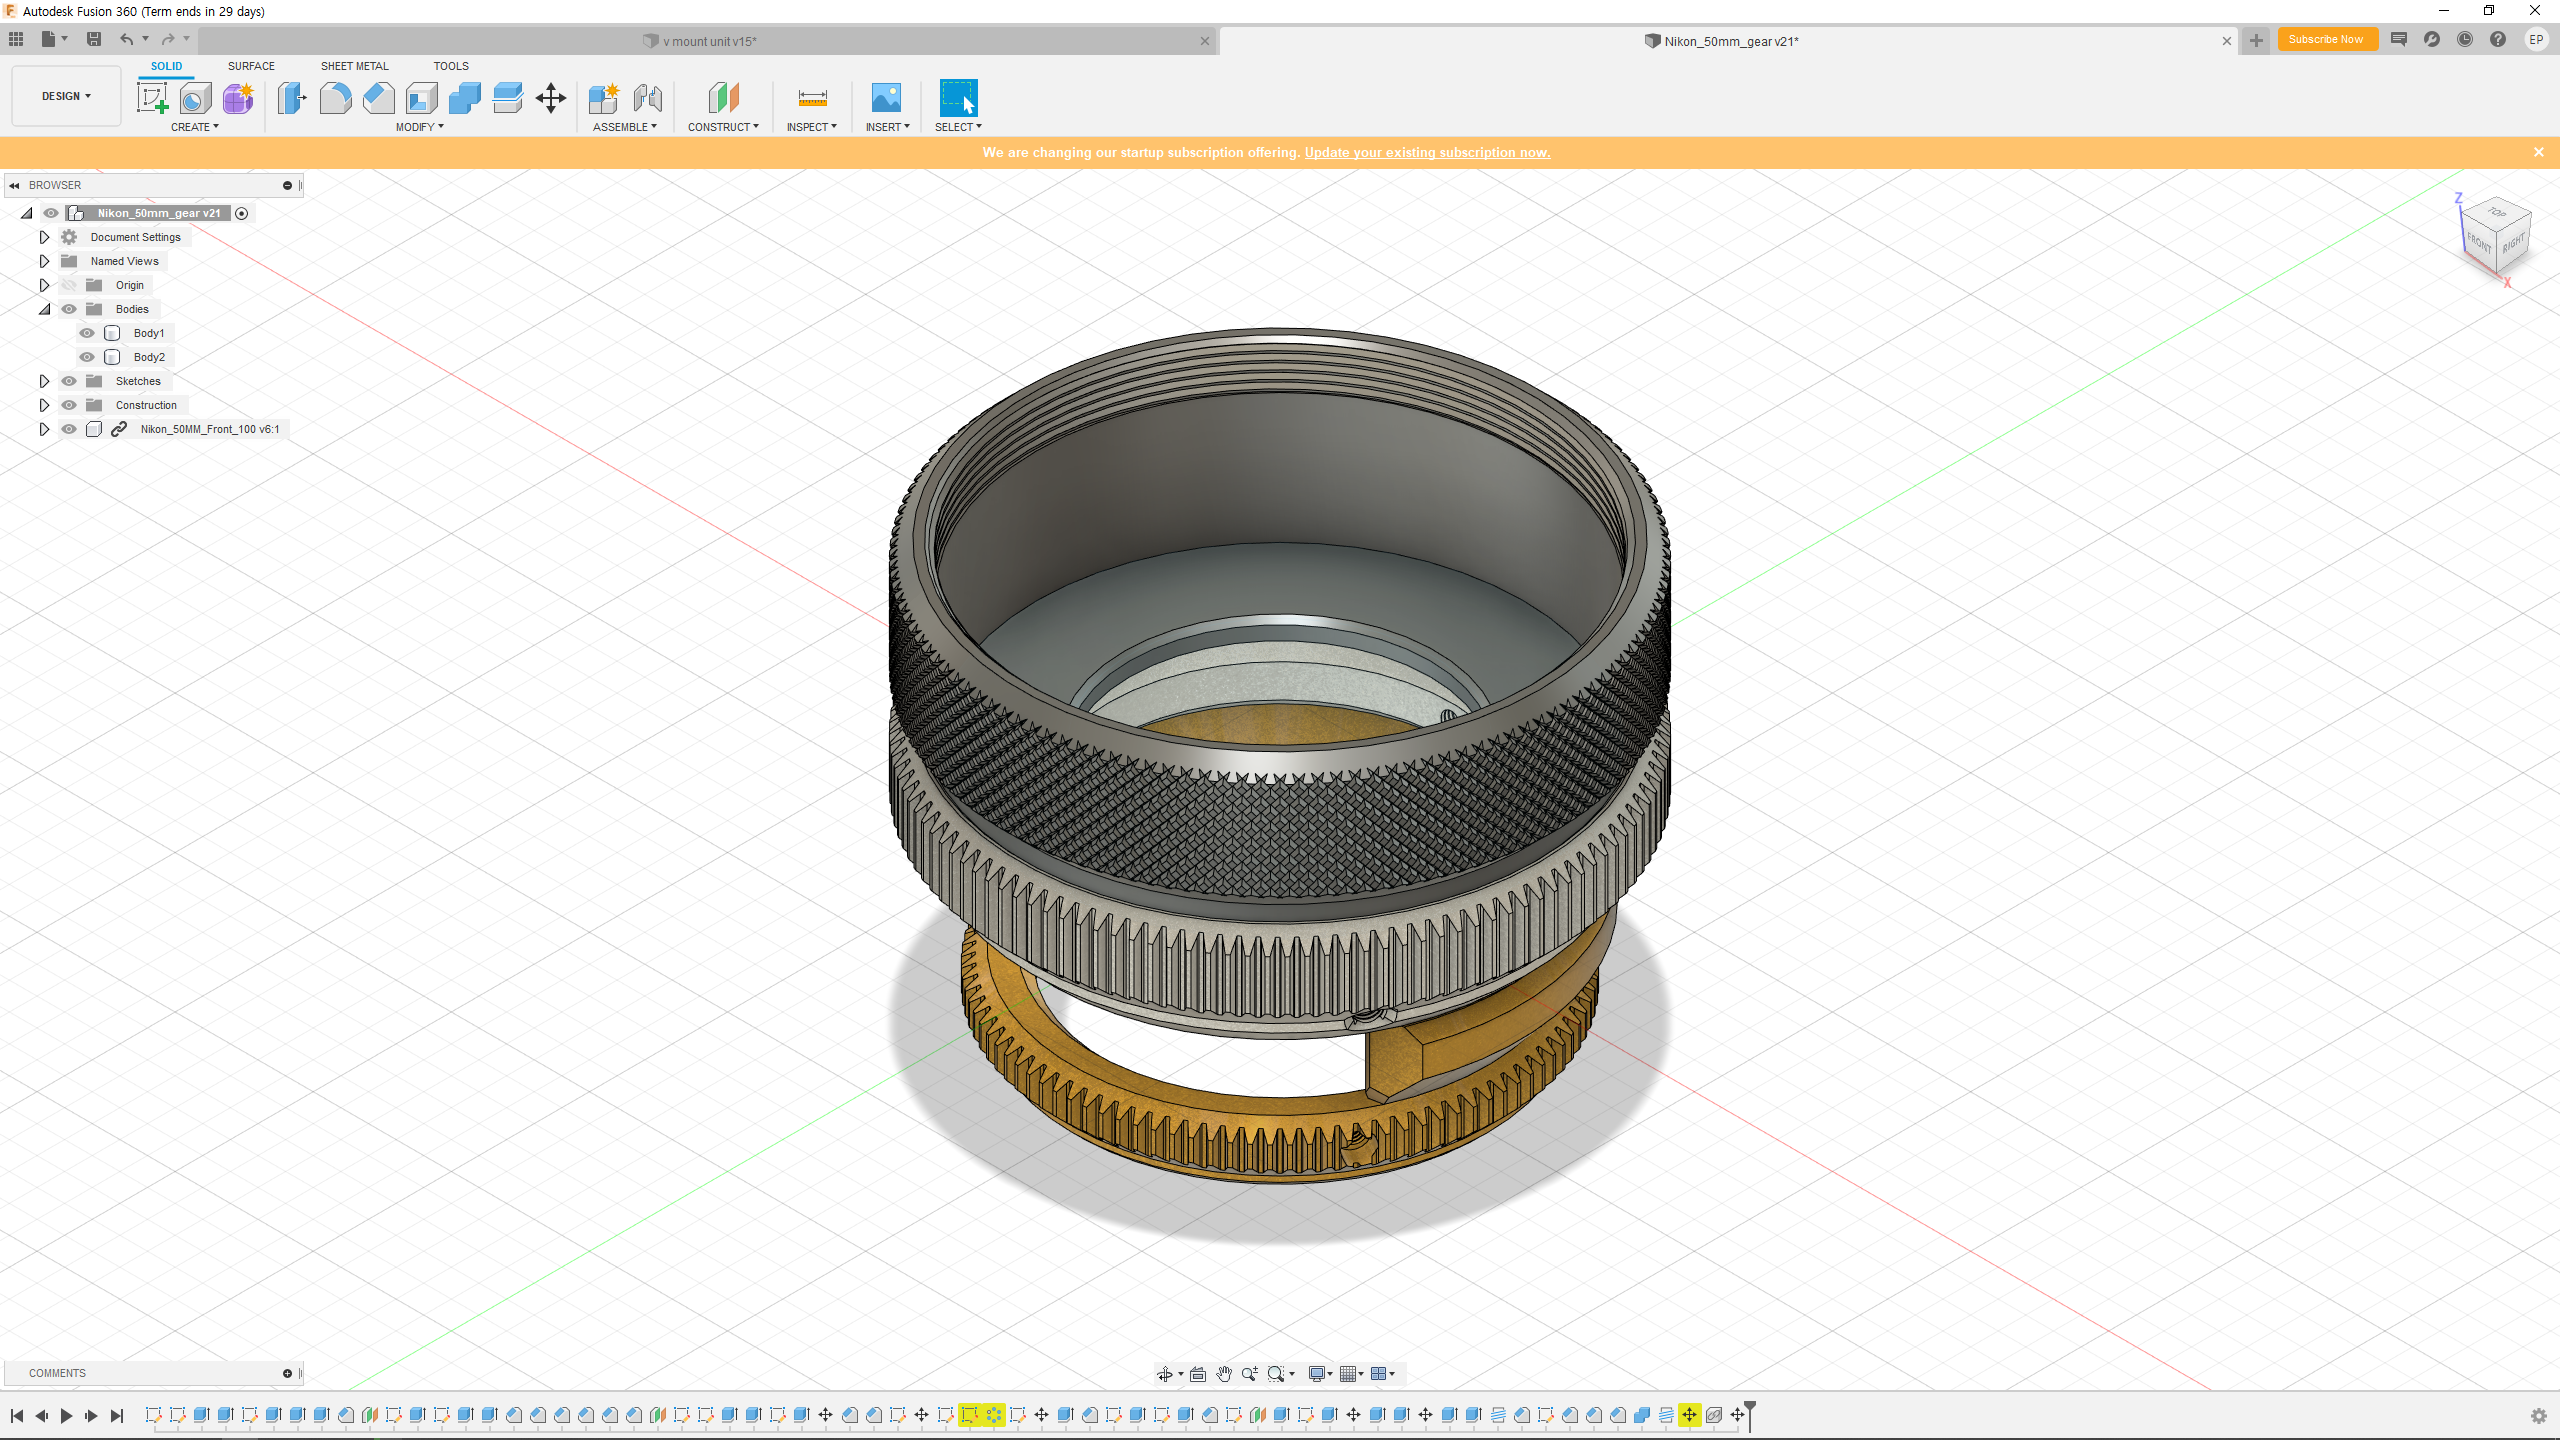
Task: Click the Save icon in top bar
Action: tap(94, 39)
